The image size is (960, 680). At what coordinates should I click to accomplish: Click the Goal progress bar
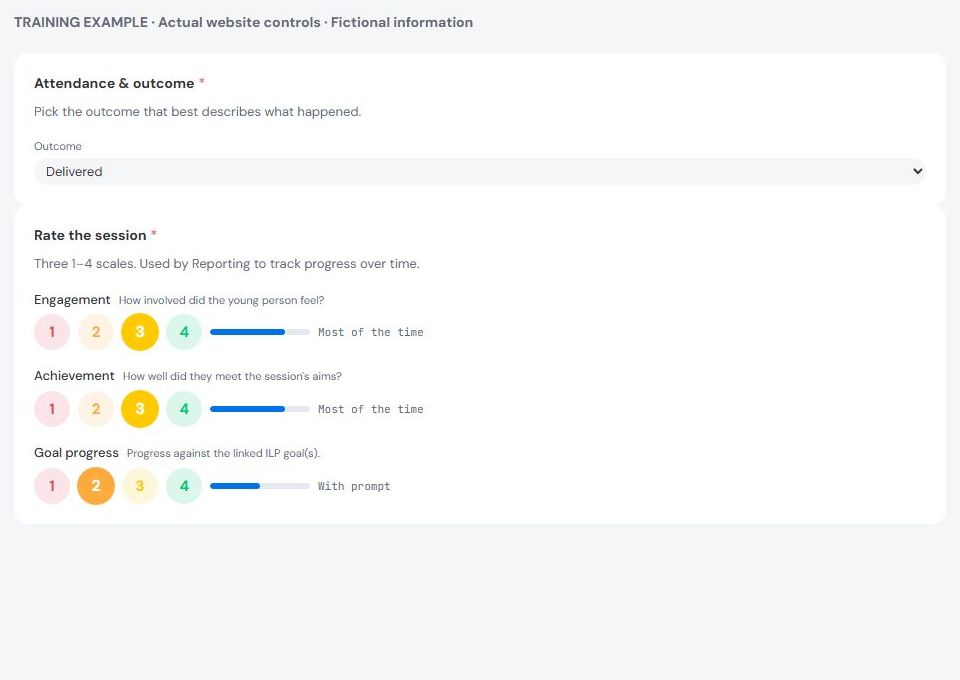click(260, 486)
